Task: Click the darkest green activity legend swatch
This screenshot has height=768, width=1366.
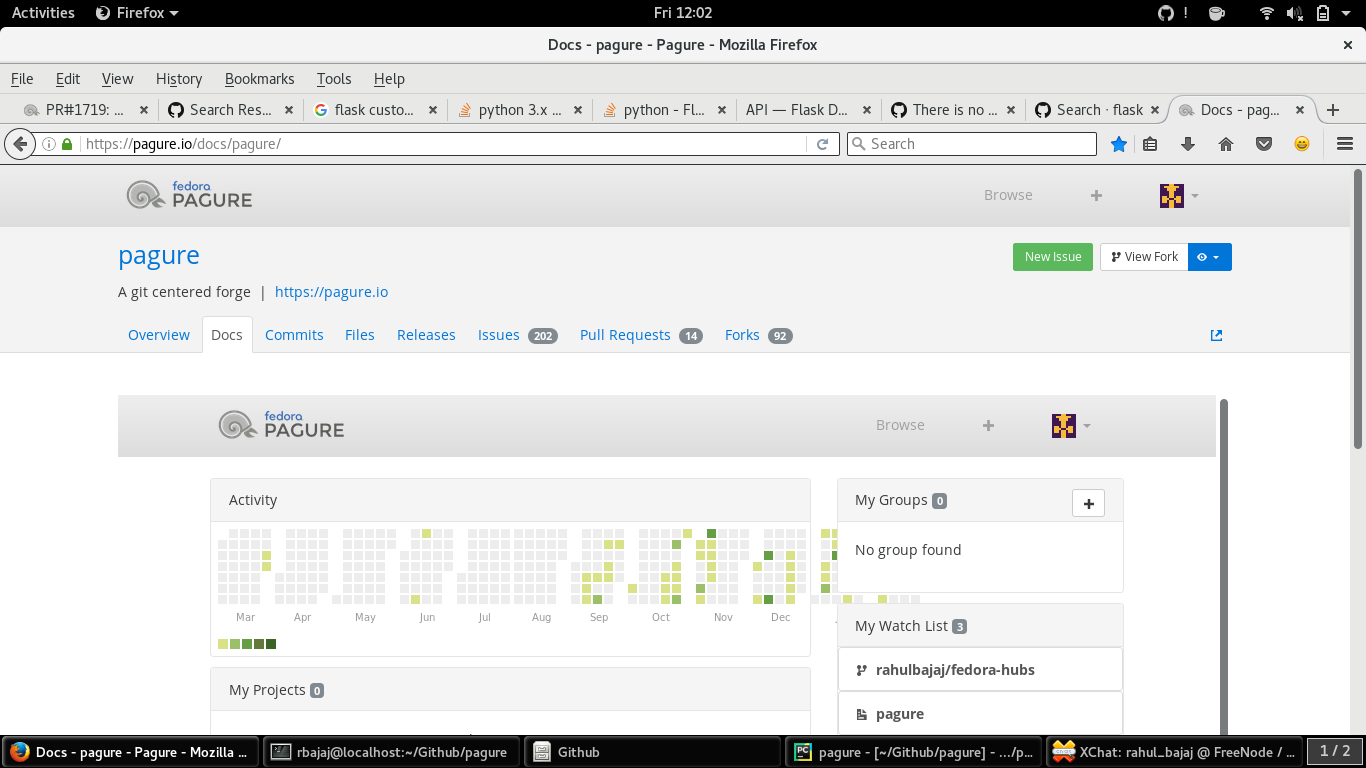Action: point(271,644)
